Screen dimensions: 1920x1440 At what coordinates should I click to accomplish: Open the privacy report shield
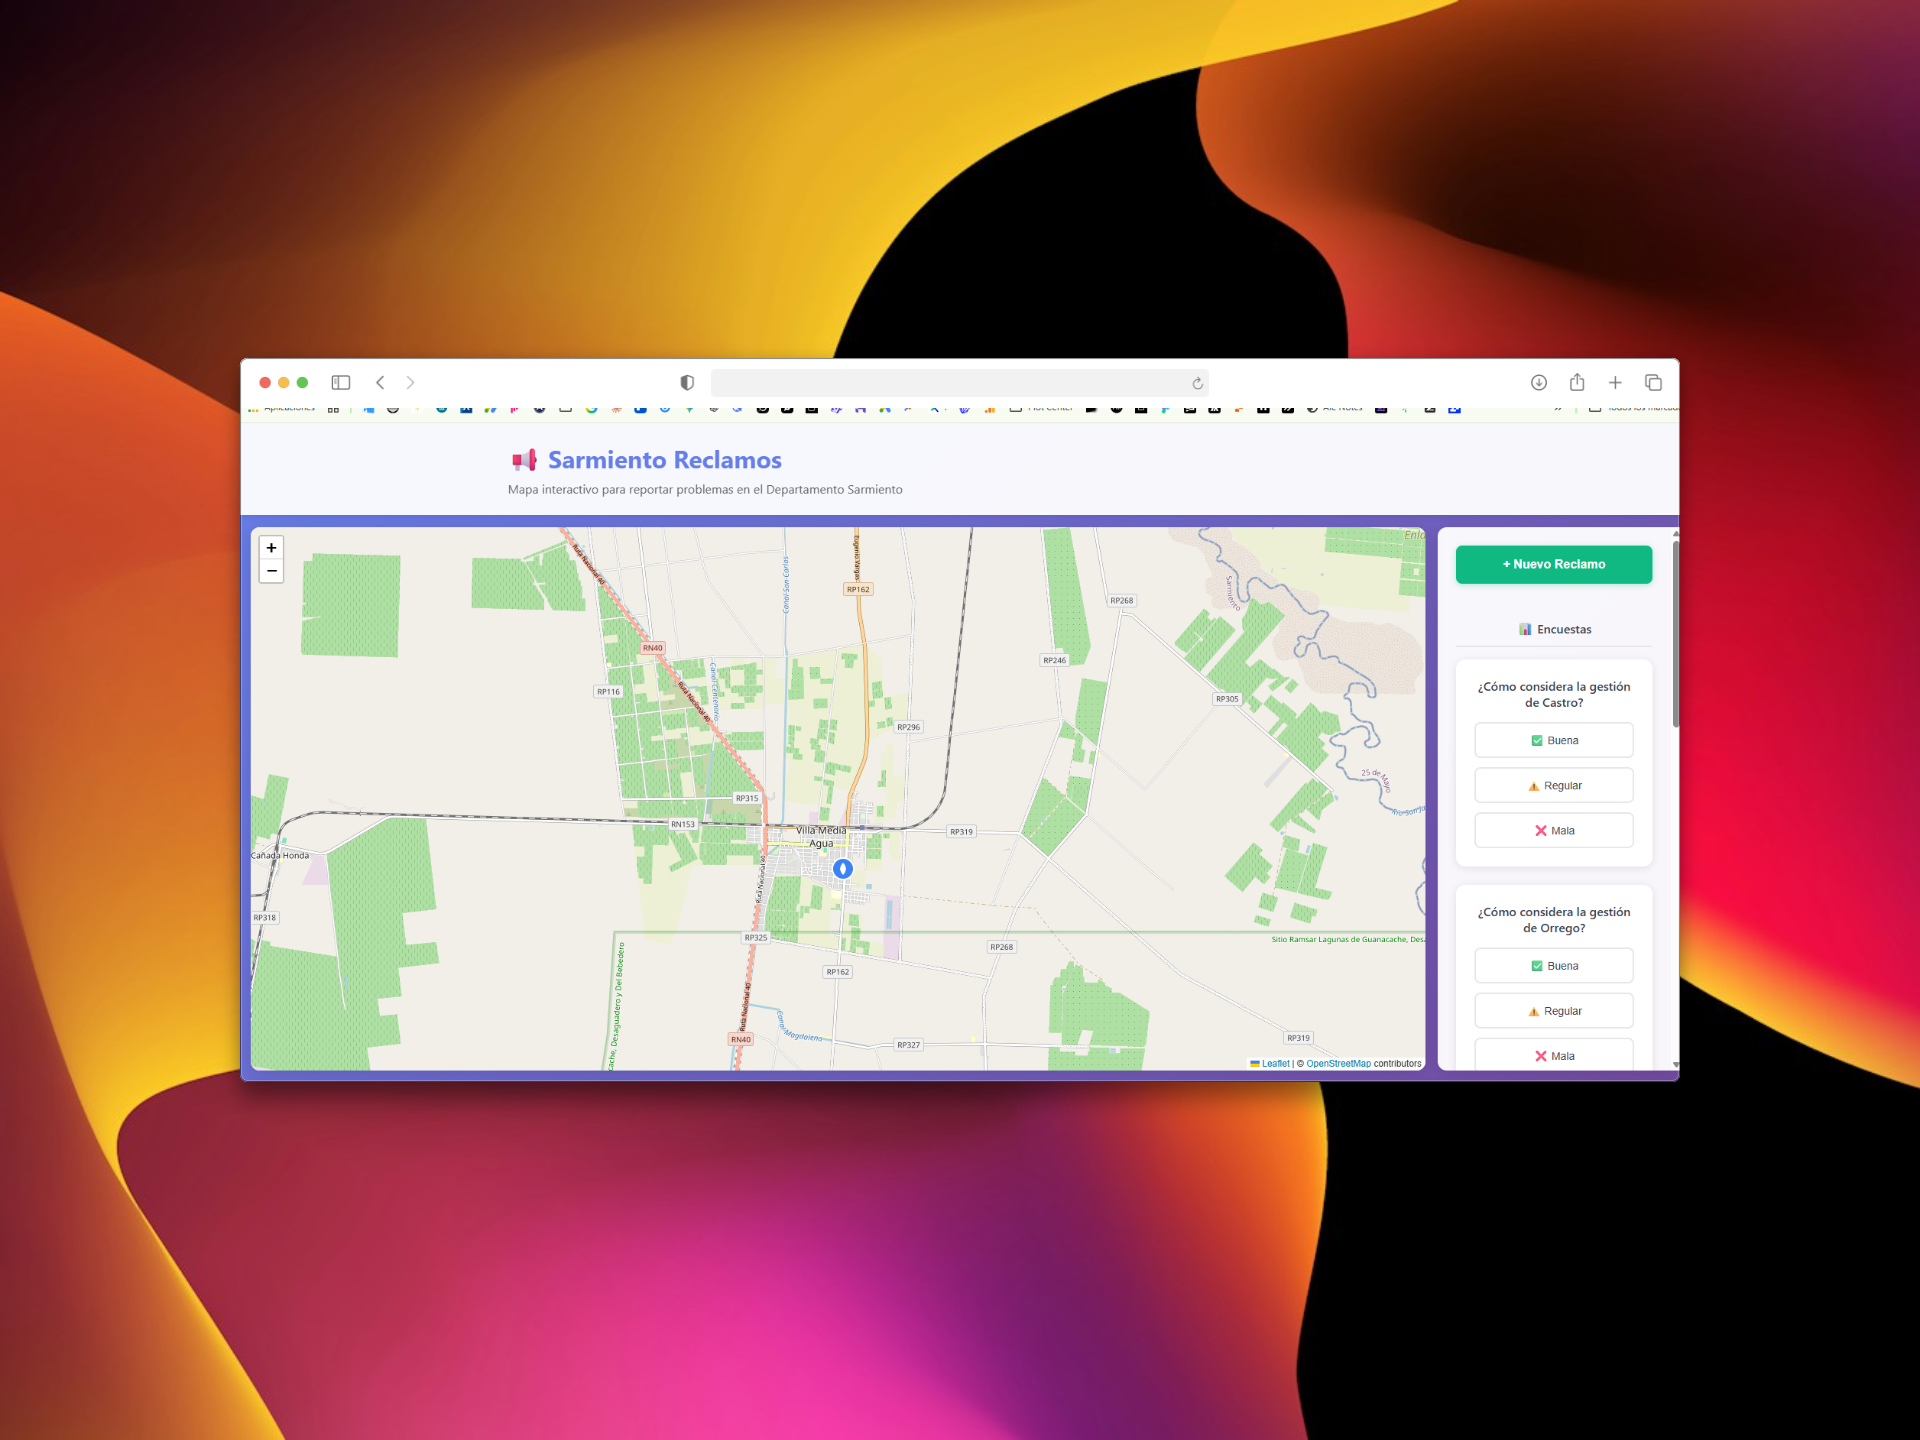coord(687,383)
